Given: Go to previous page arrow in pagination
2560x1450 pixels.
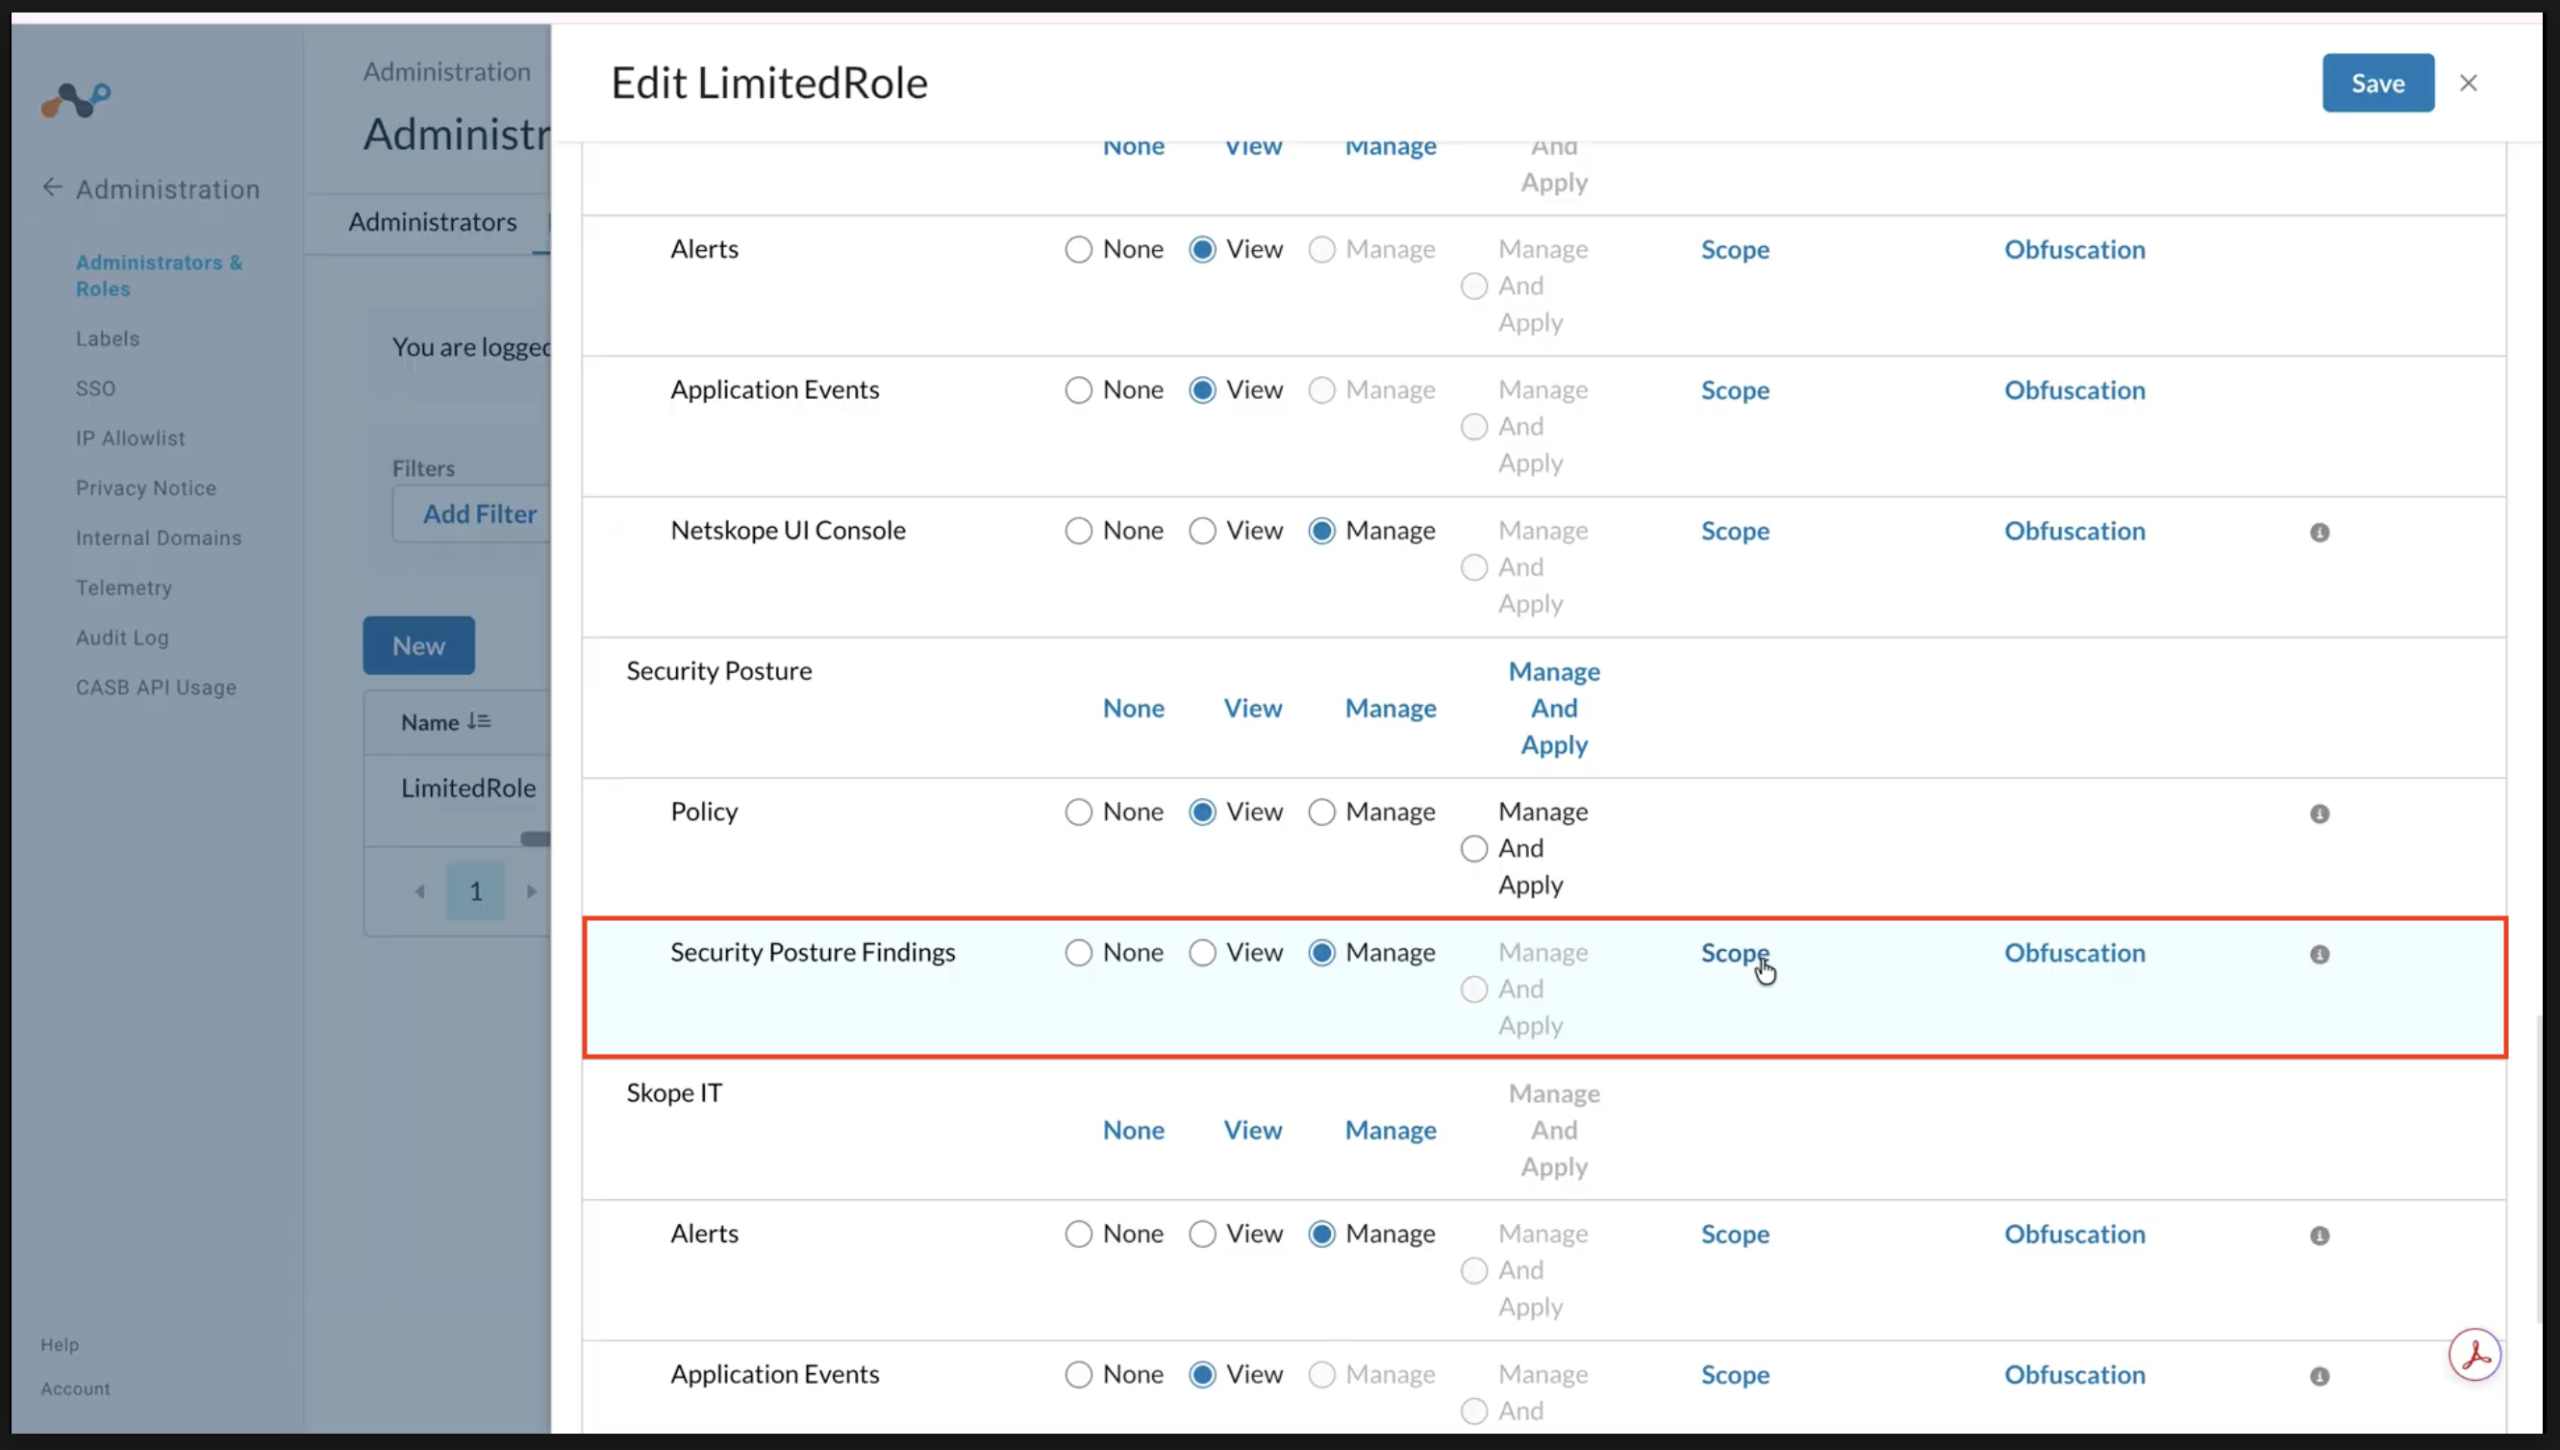Looking at the screenshot, I should (x=420, y=890).
